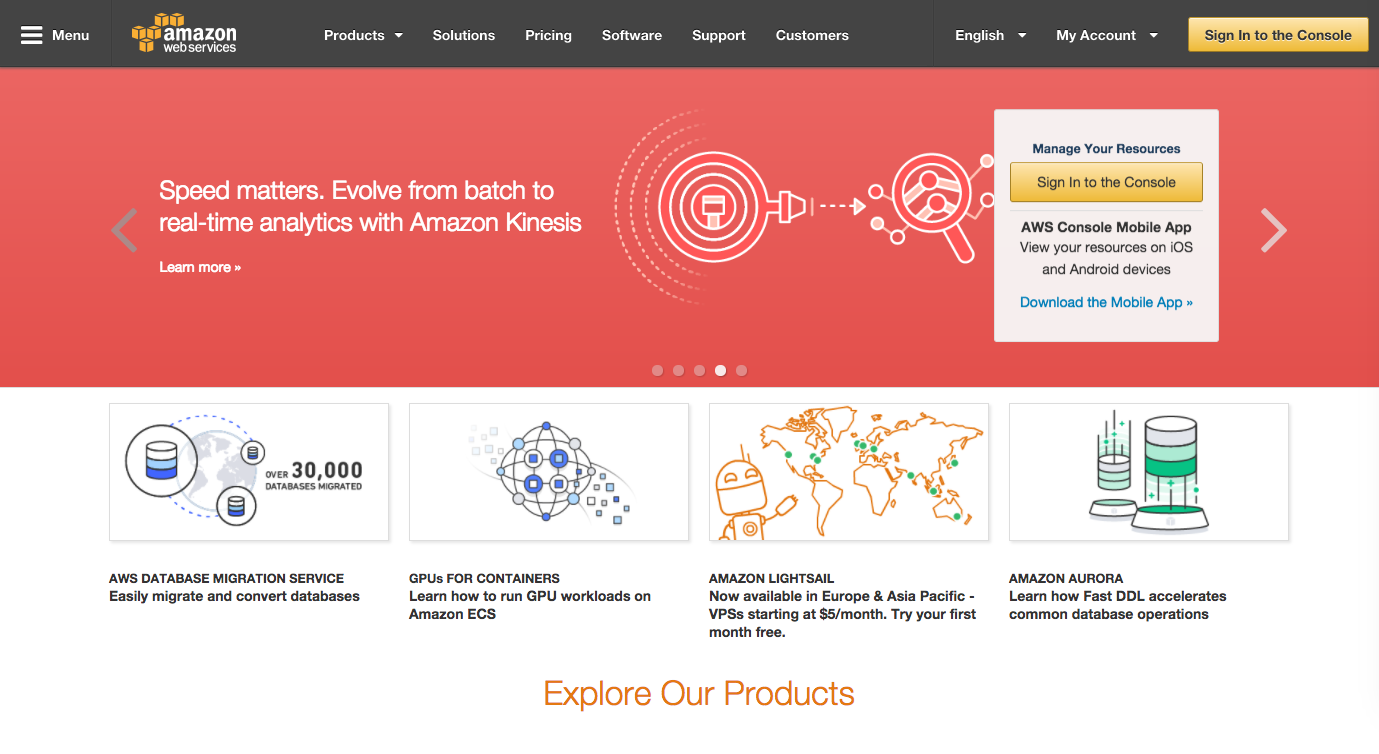
Task: Click Sign In to the Console in Manage Your Resources
Action: (x=1106, y=182)
